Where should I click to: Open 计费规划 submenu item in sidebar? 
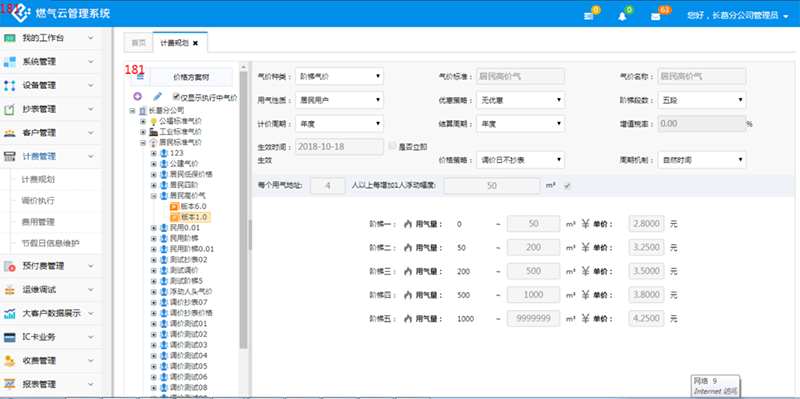click(38, 180)
